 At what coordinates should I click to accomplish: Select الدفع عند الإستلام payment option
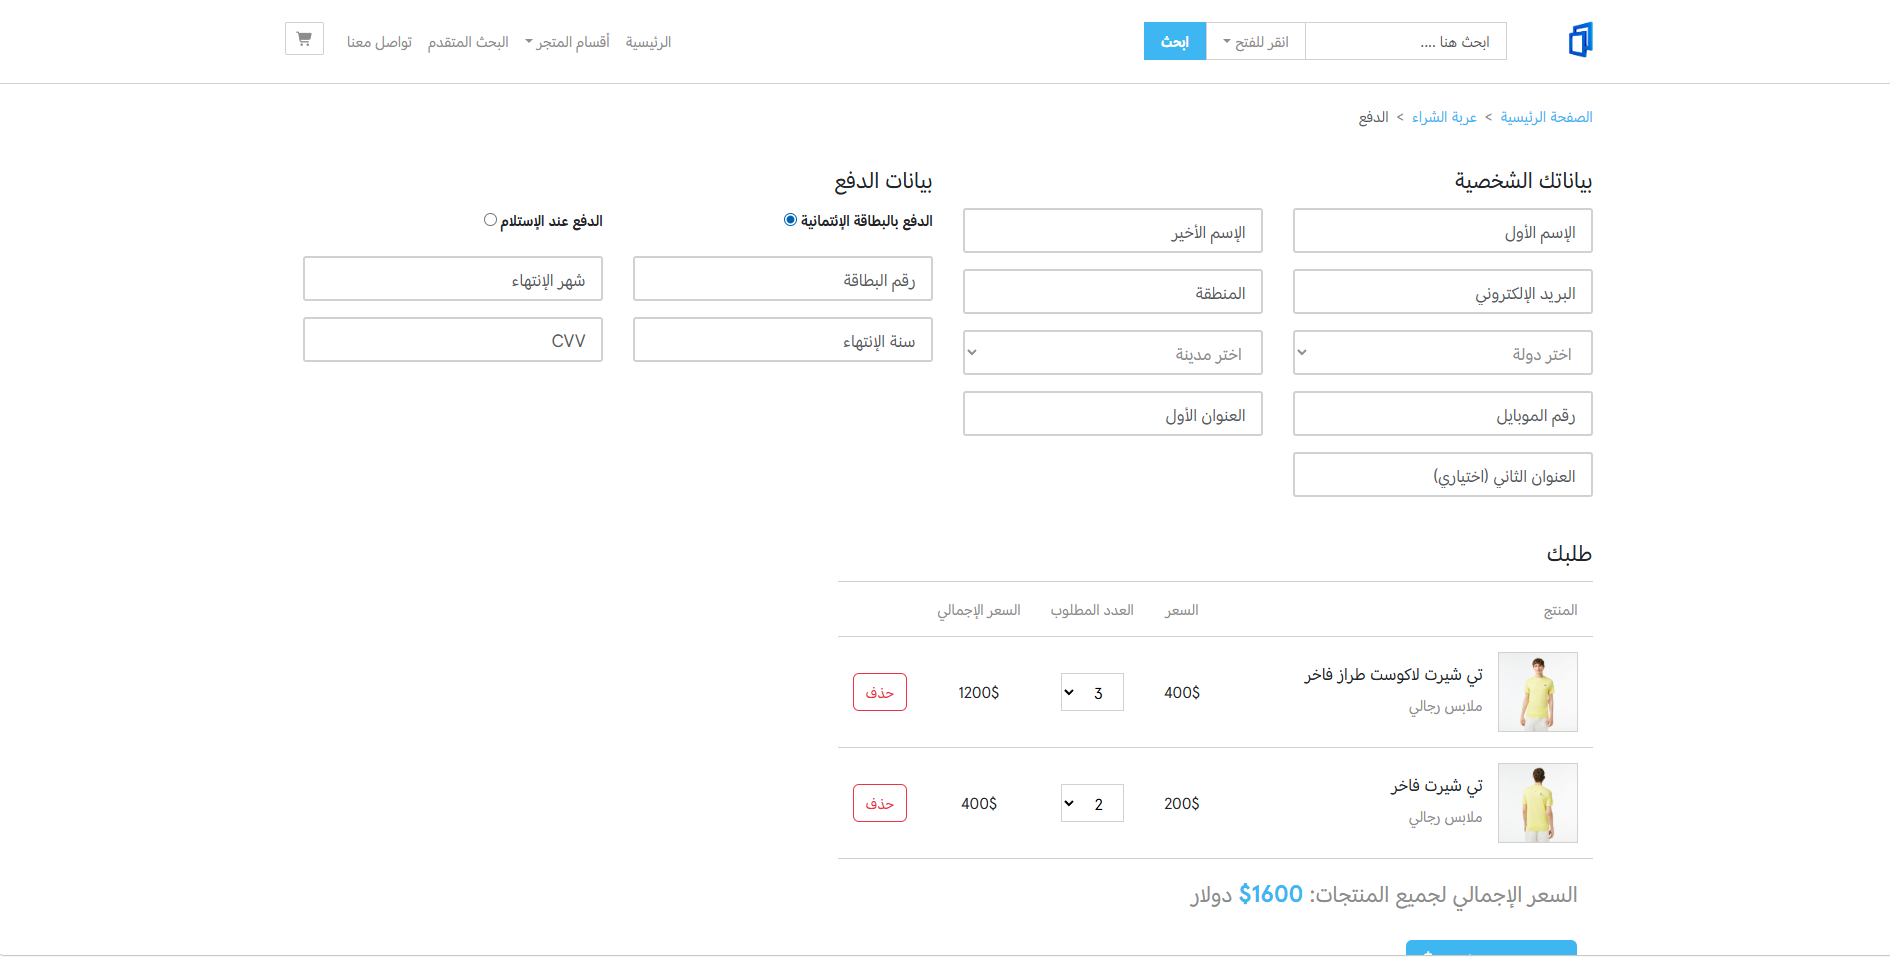pos(490,218)
